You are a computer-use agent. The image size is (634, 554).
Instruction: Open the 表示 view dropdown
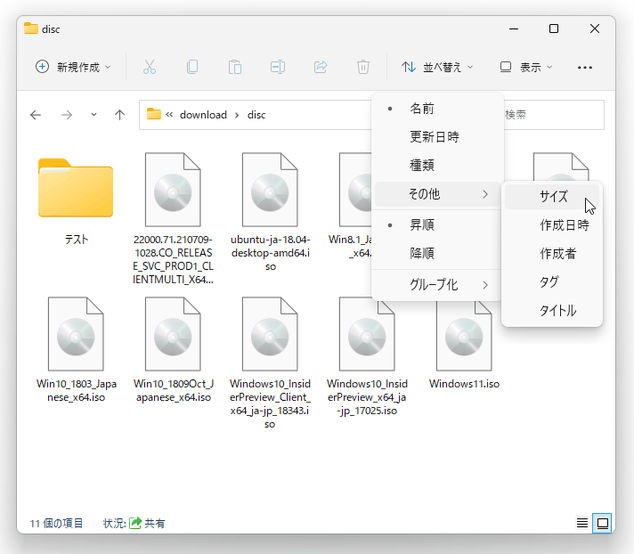(x=526, y=67)
